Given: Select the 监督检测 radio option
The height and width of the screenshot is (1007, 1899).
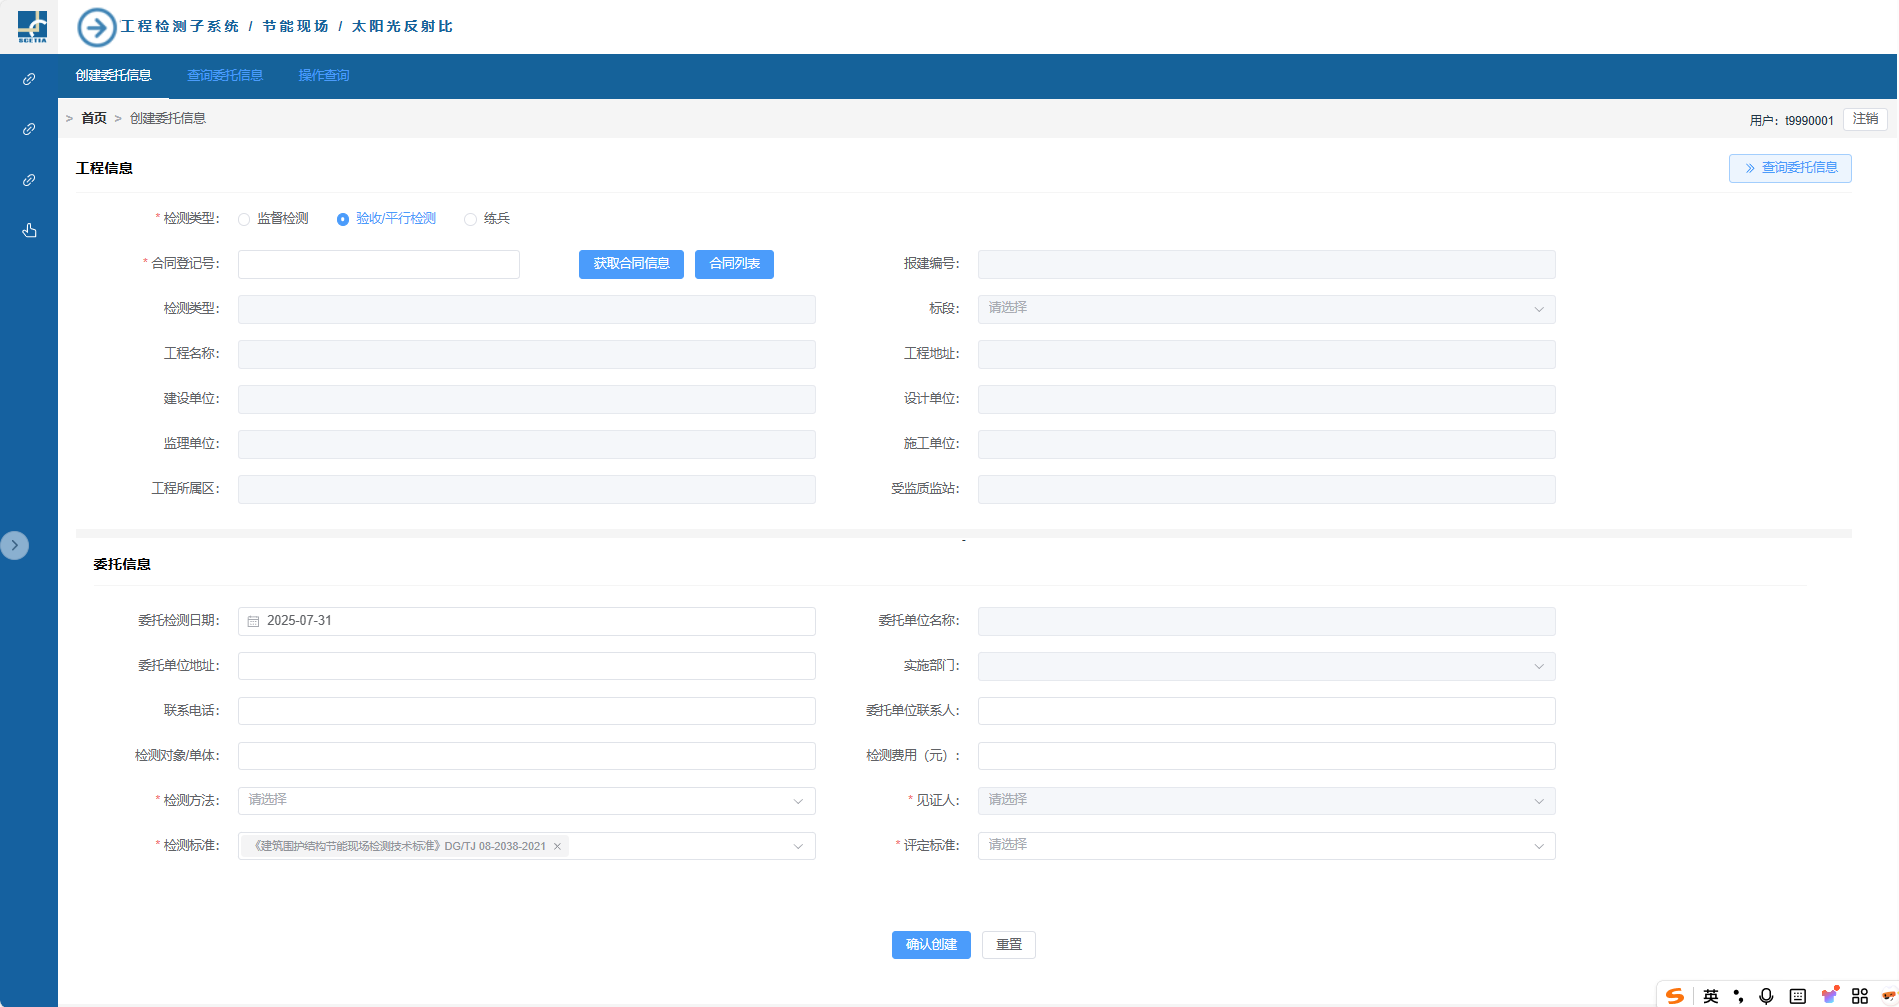Looking at the screenshot, I should [244, 219].
